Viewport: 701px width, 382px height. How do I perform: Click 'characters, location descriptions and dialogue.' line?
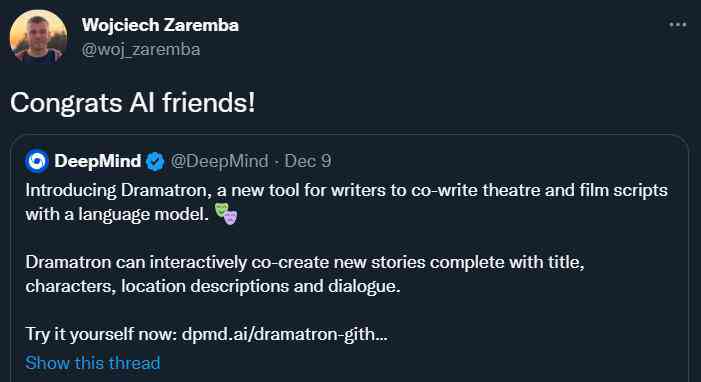(x=213, y=286)
